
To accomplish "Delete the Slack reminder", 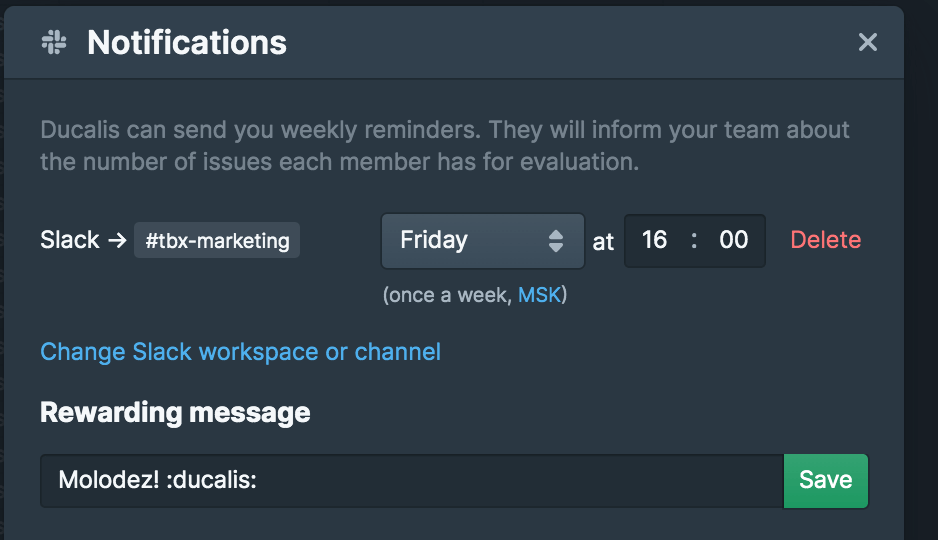I will coord(825,240).
